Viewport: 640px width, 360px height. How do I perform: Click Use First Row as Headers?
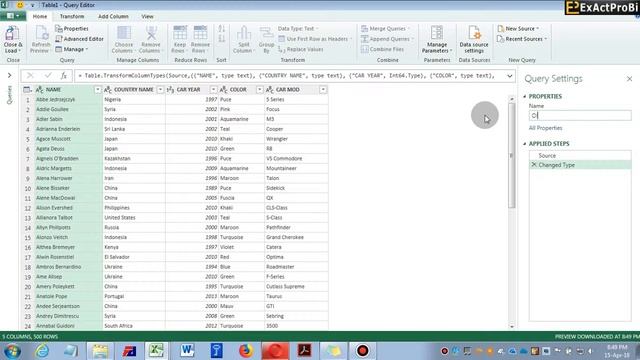(x=314, y=39)
